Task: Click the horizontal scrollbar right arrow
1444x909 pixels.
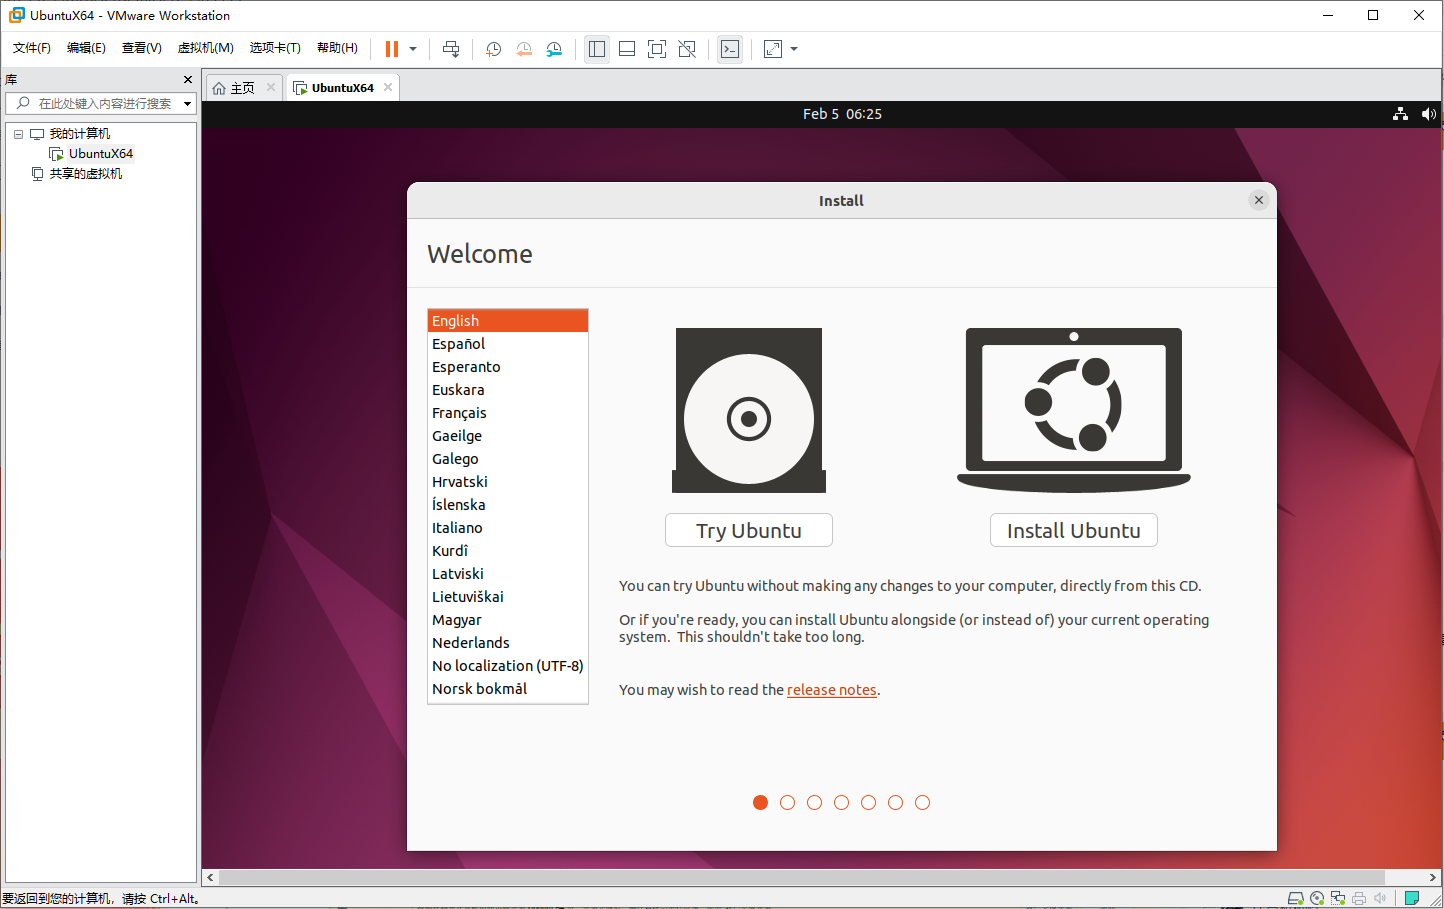Action: point(1433,878)
